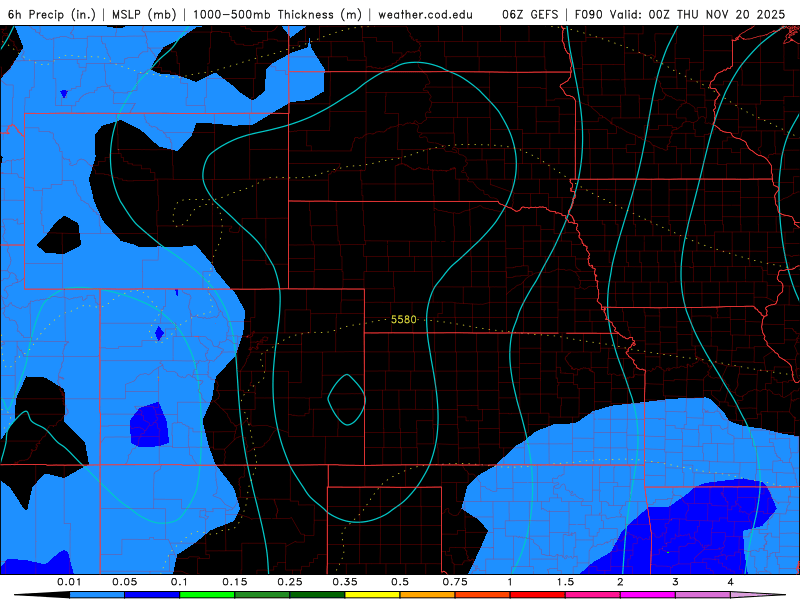Click the light violet 3 inch legend swatch

tap(703, 595)
